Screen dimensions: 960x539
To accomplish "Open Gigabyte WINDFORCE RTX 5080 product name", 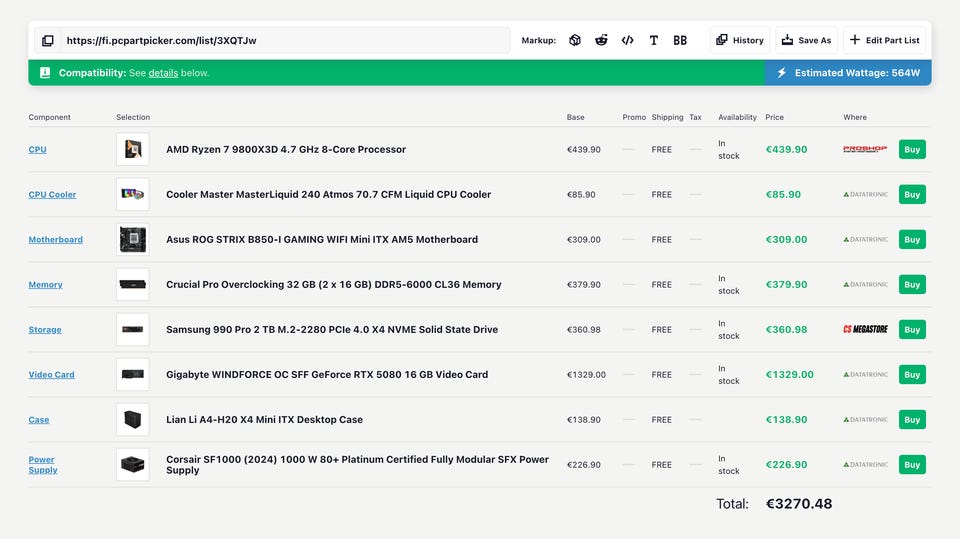I will [x=327, y=375].
